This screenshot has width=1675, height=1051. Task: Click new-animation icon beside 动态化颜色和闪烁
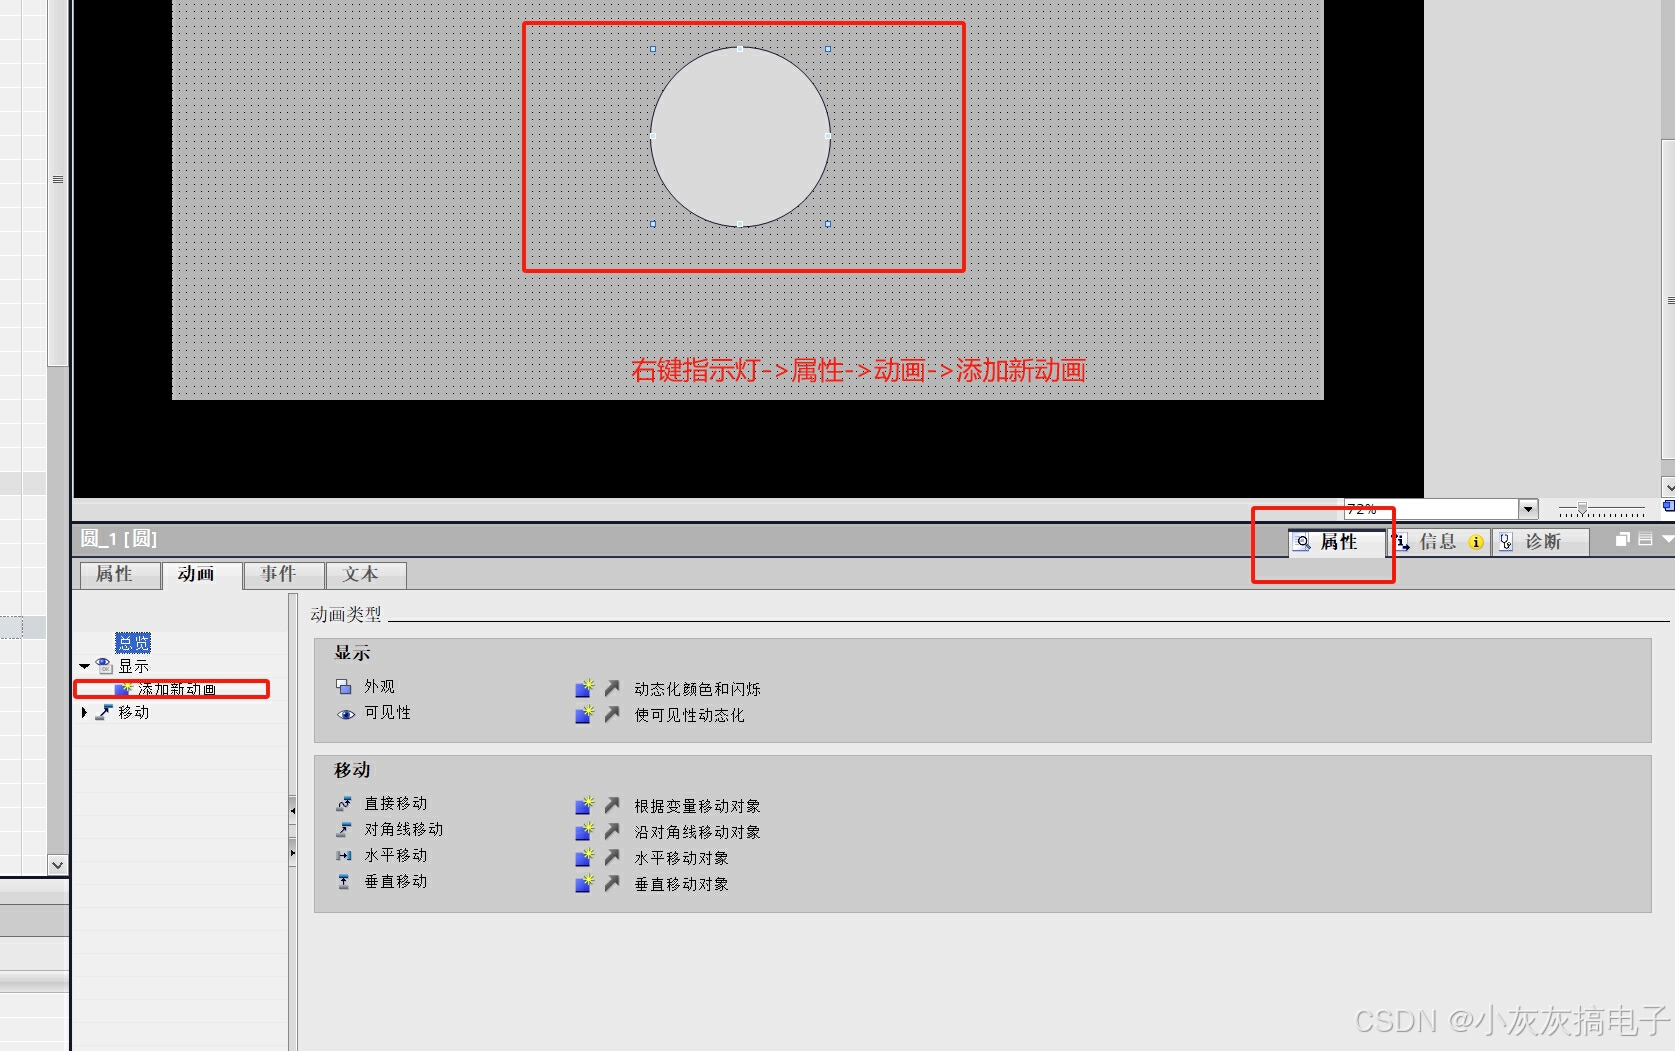pyautogui.click(x=585, y=688)
